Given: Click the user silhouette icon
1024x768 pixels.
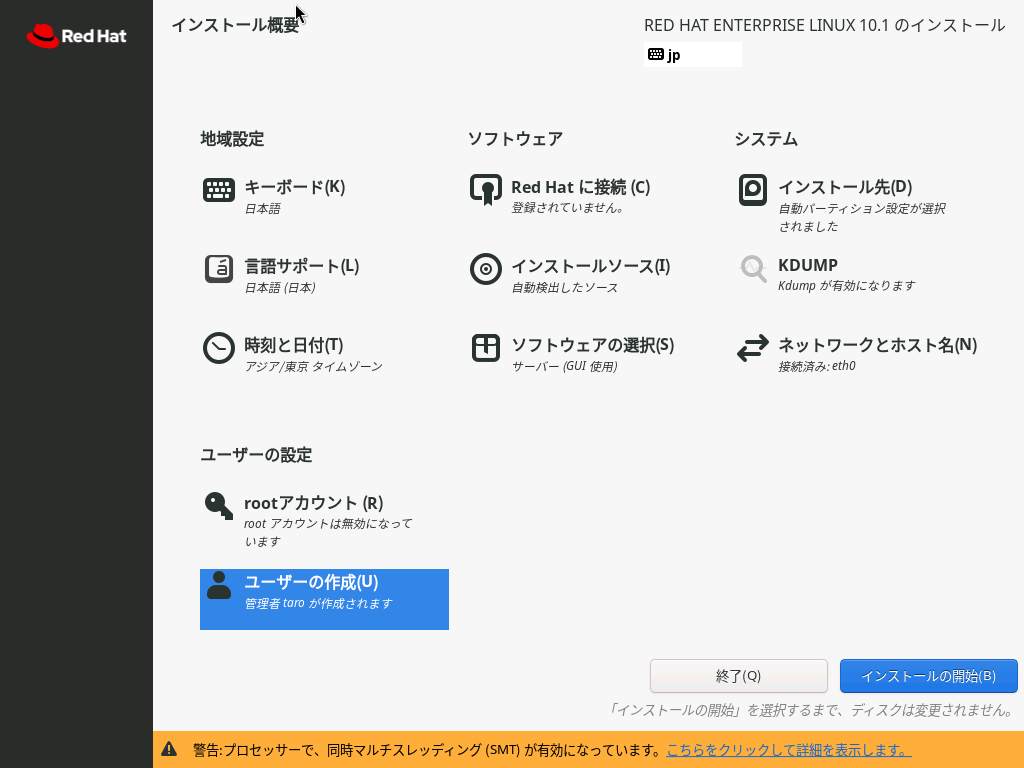Looking at the screenshot, I should tap(219, 585).
